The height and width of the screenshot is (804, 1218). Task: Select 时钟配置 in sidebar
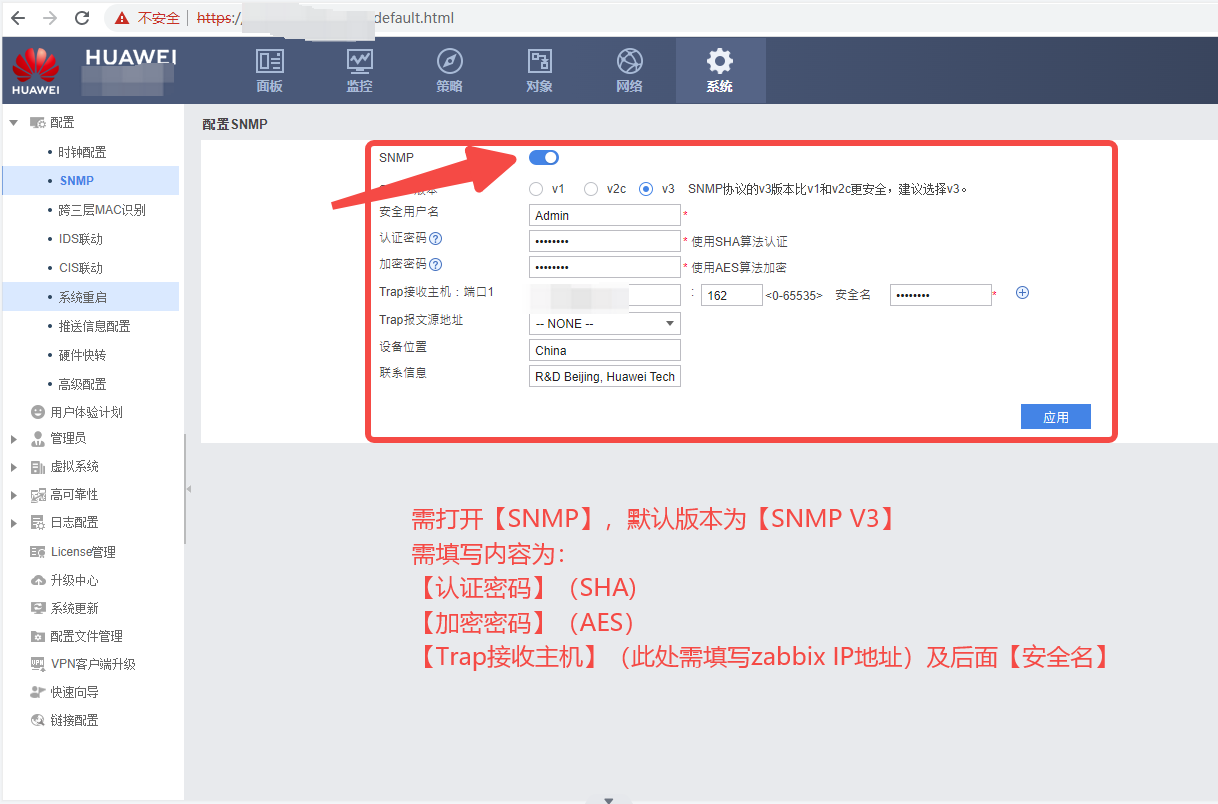click(82, 152)
